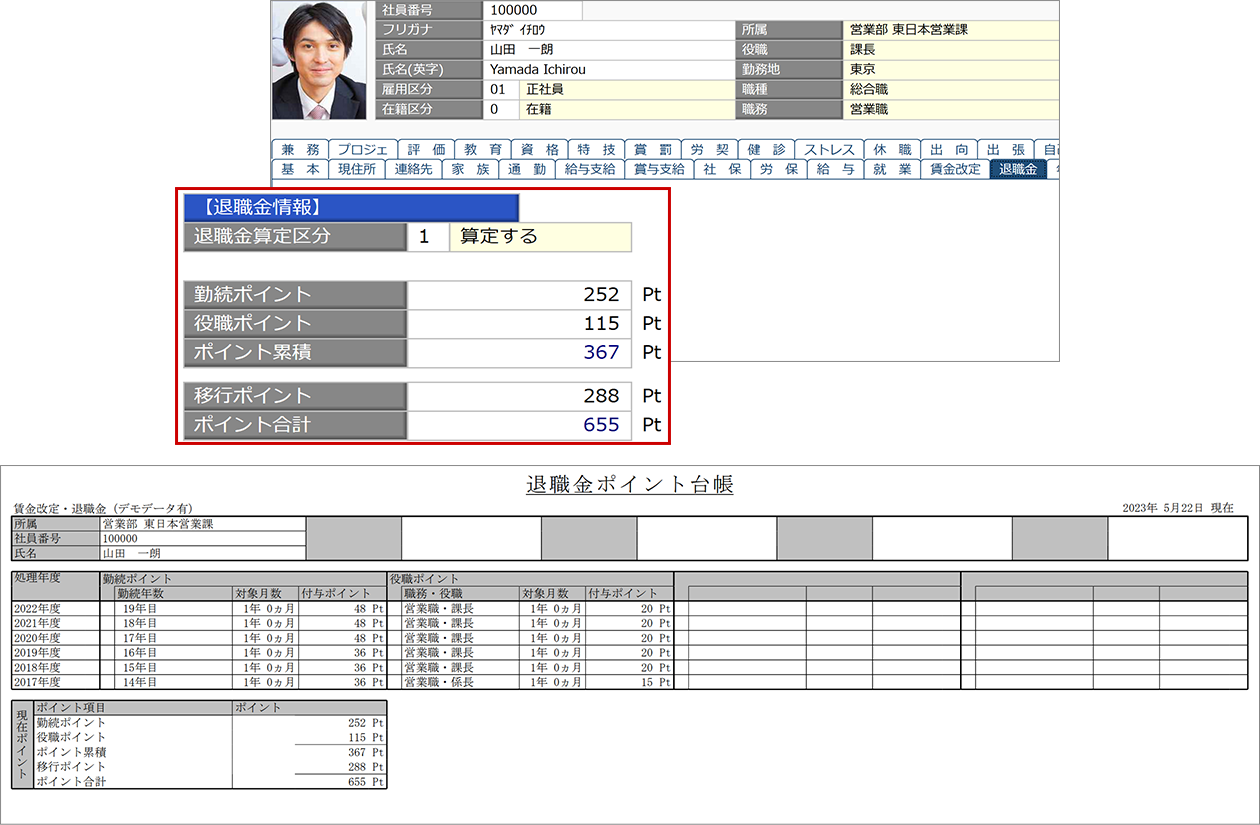
Task: Click the 移行ポイント value 288
Action: pyautogui.click(x=519, y=396)
